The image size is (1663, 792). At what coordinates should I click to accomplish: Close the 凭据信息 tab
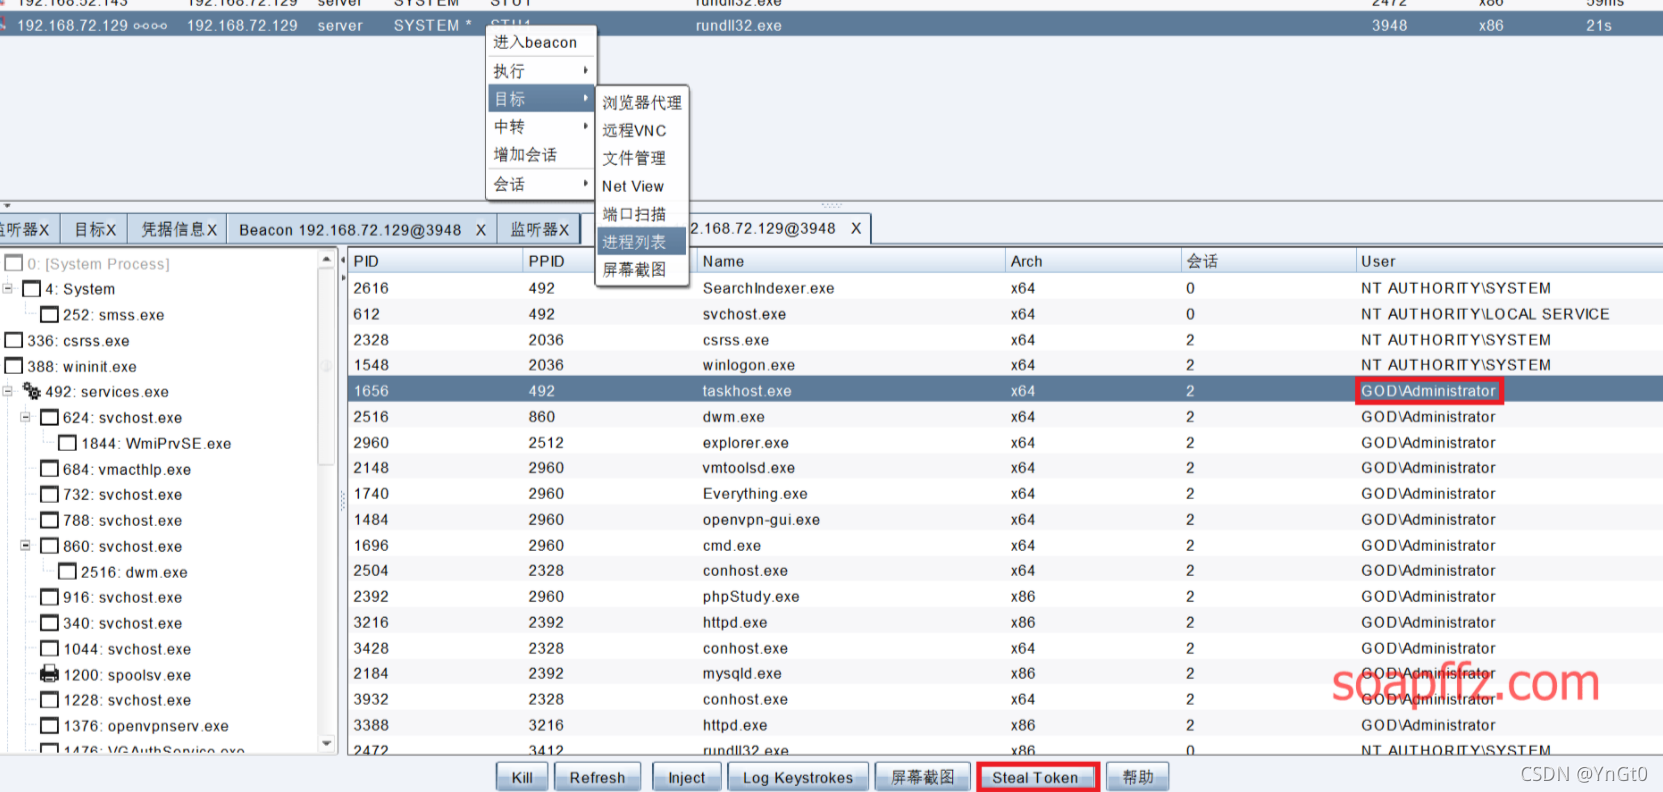pyautogui.click(x=212, y=230)
